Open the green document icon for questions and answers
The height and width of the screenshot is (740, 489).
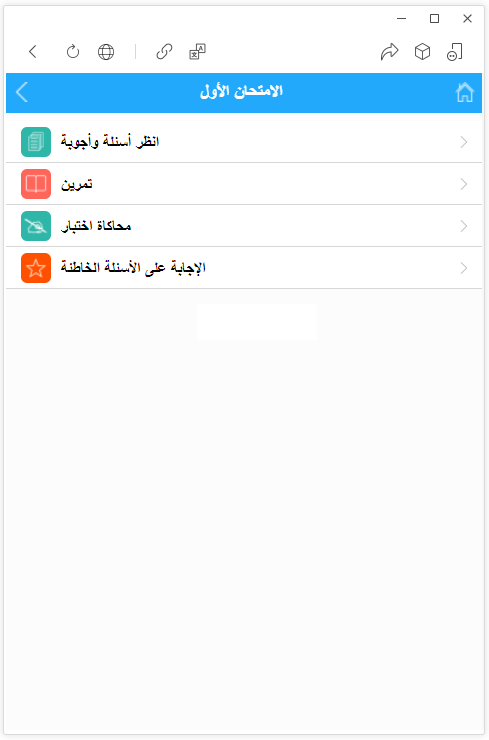pos(36,142)
